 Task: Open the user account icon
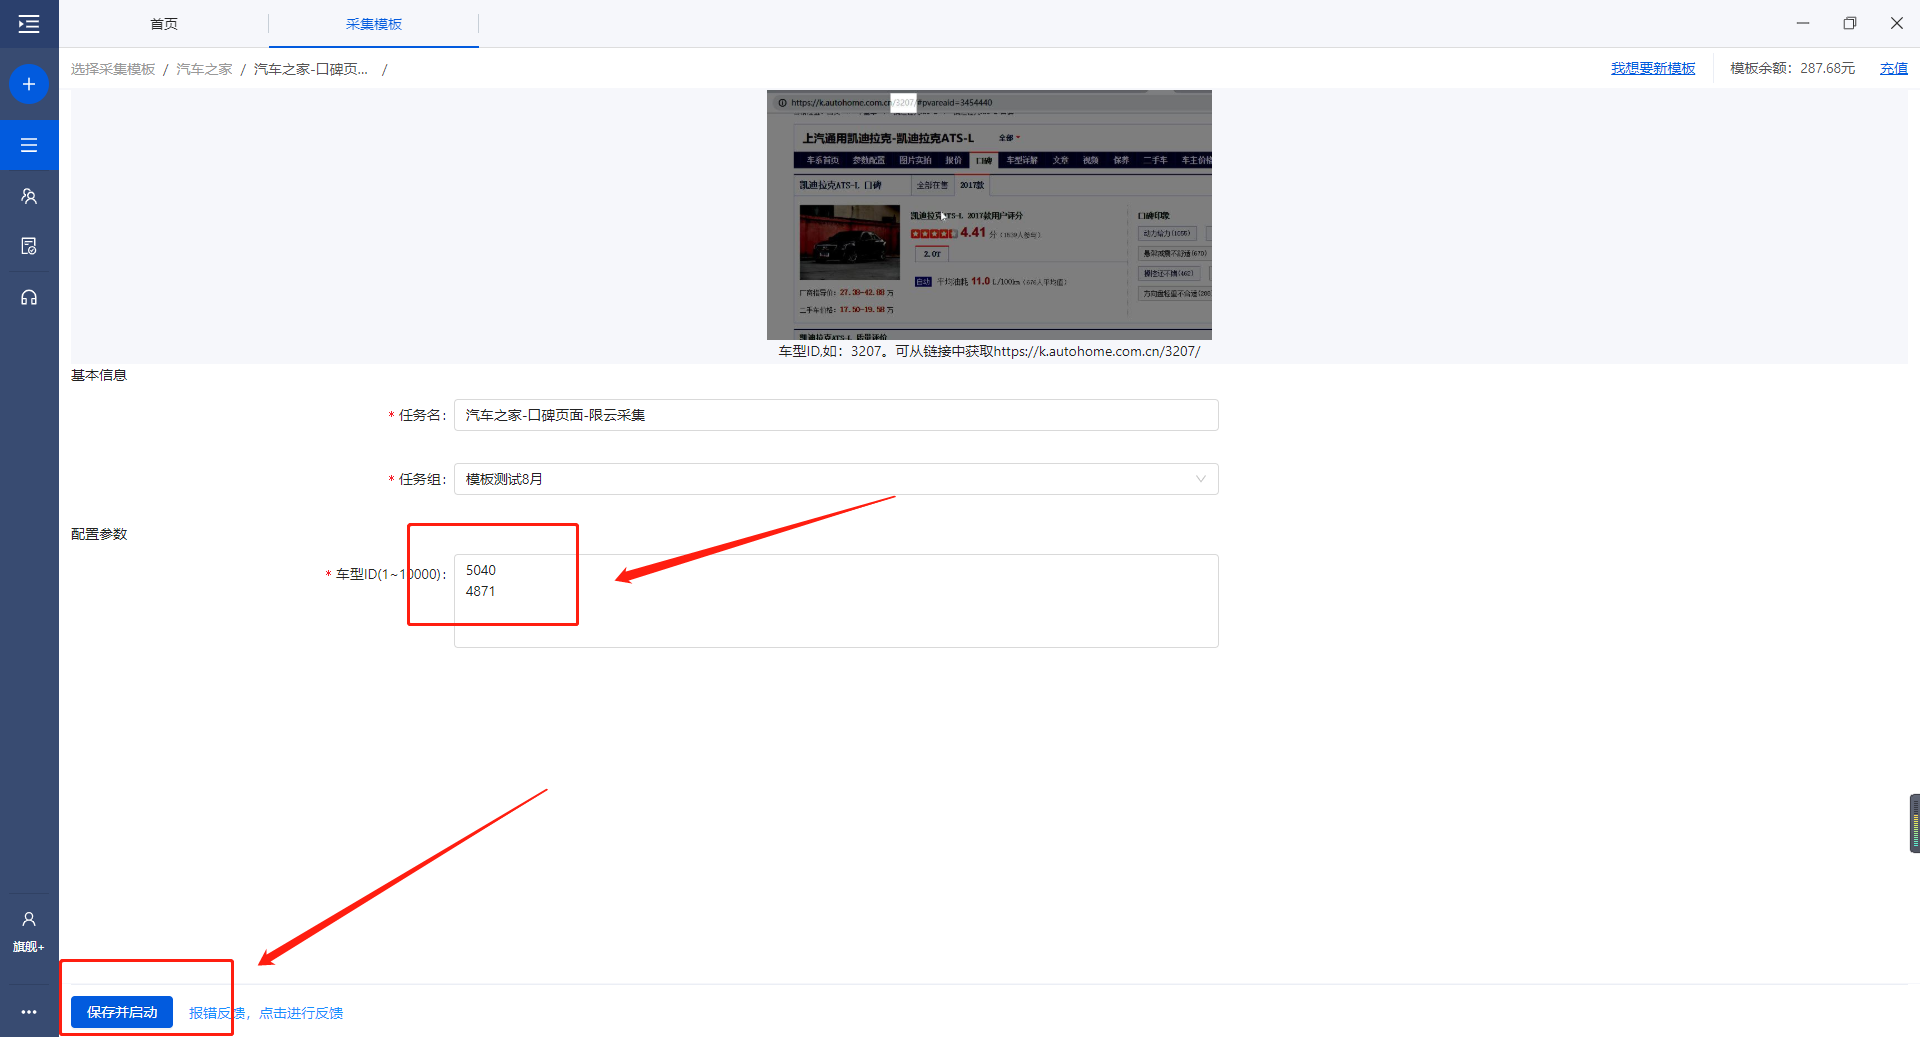[29, 919]
